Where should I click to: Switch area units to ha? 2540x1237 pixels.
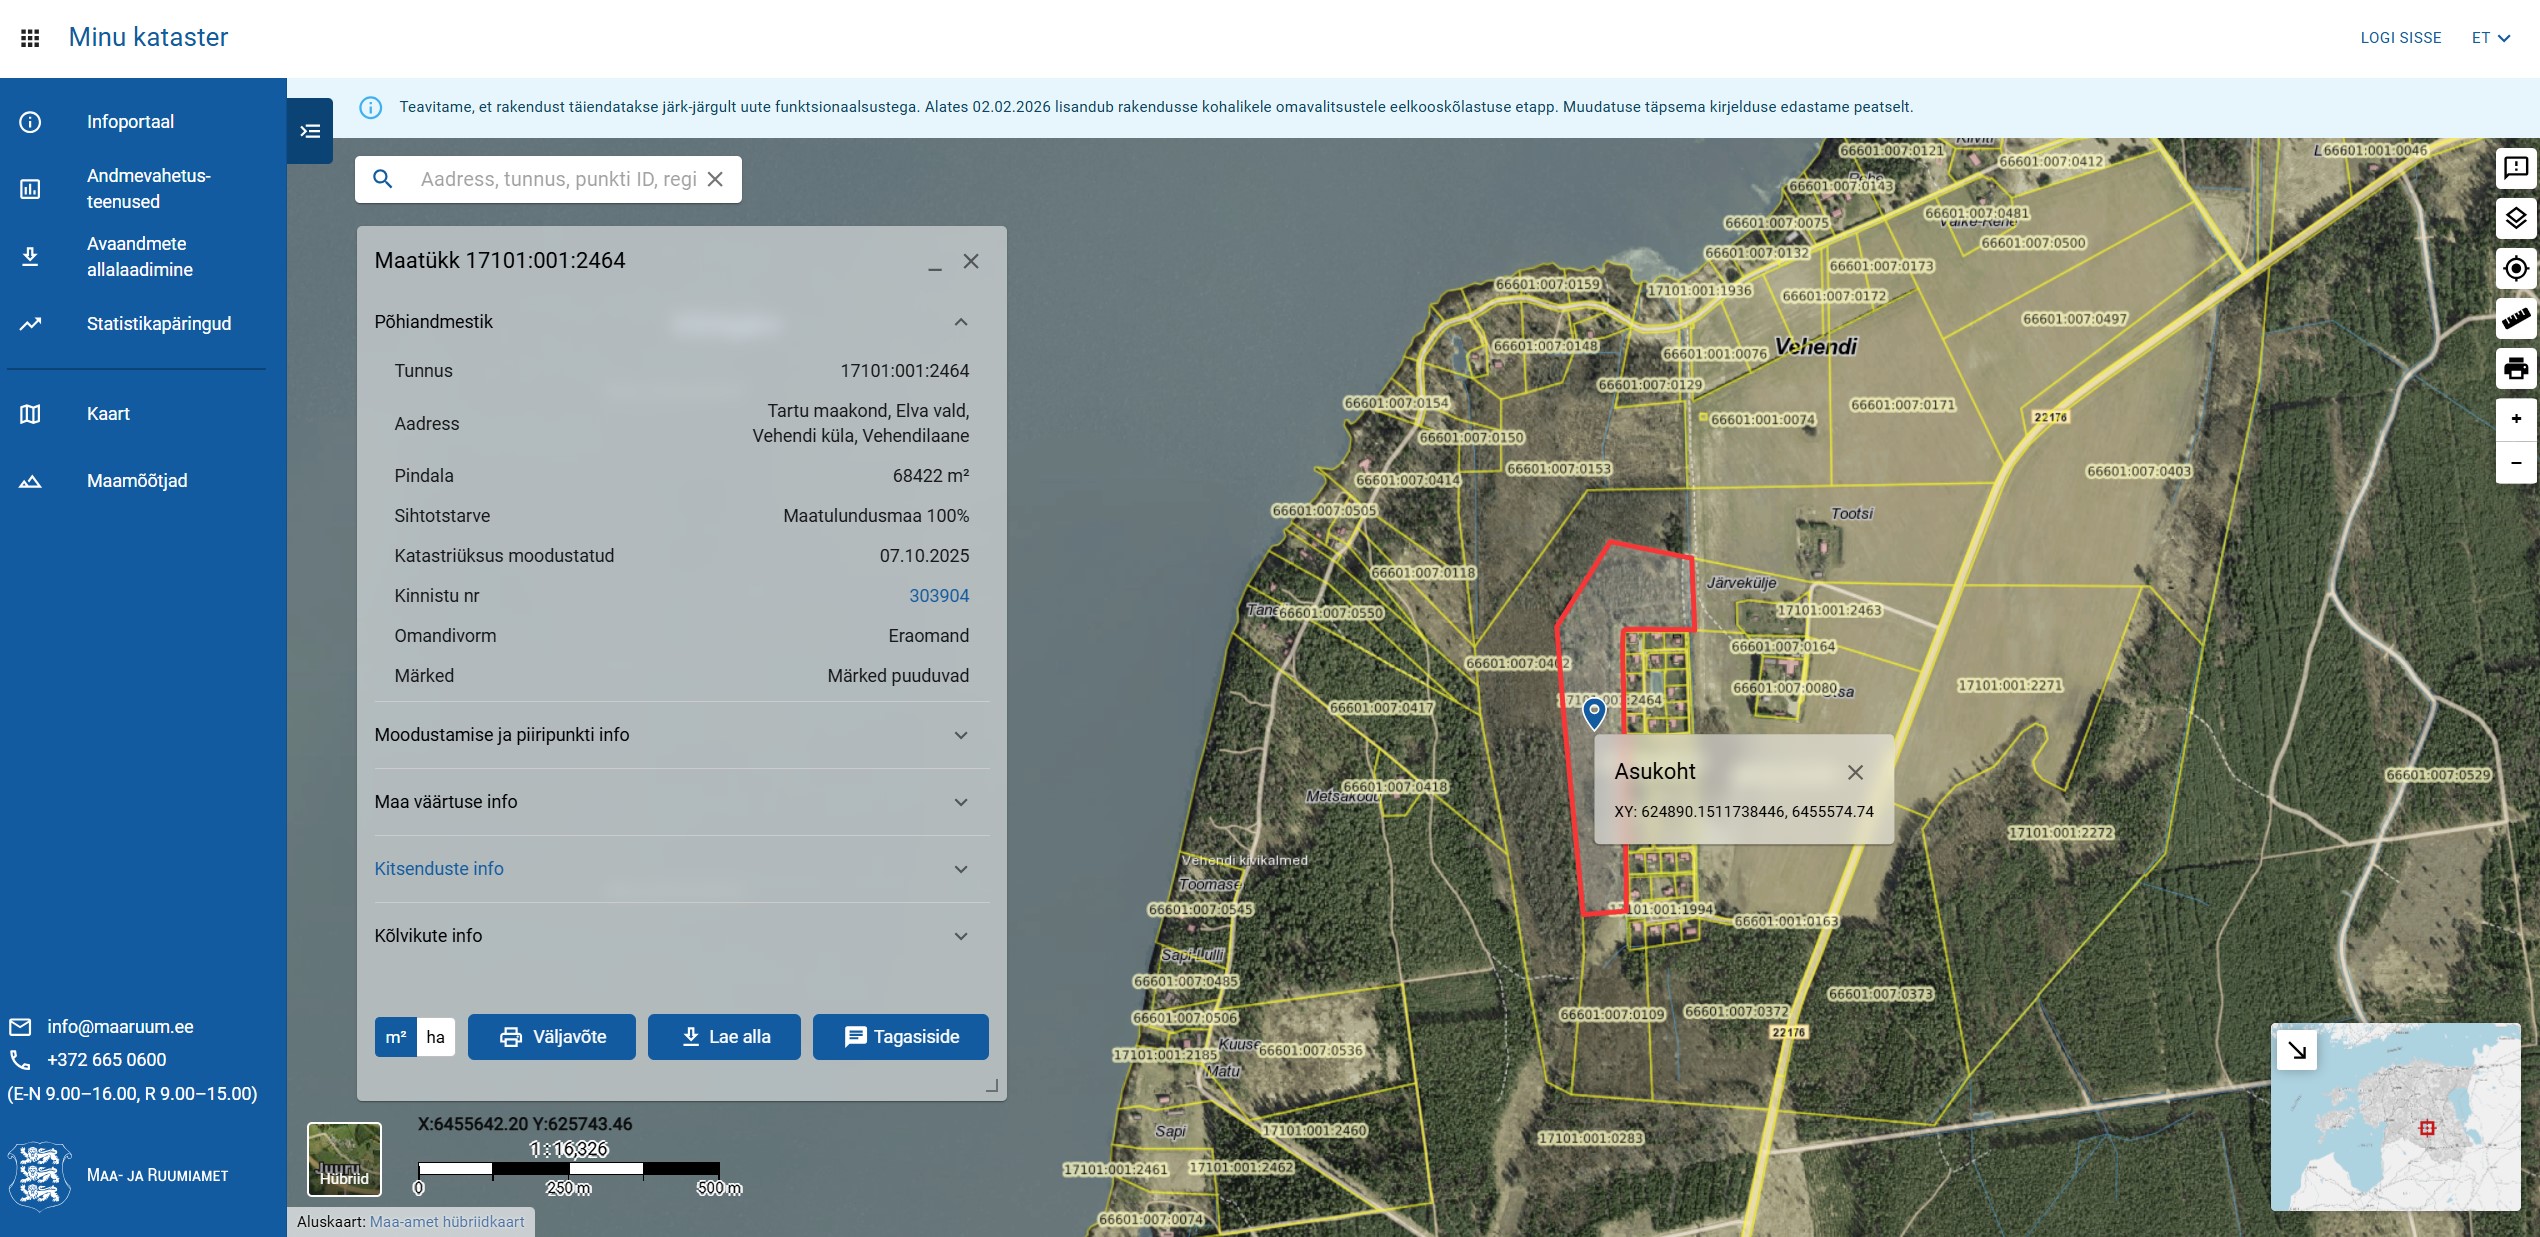[x=435, y=1037]
